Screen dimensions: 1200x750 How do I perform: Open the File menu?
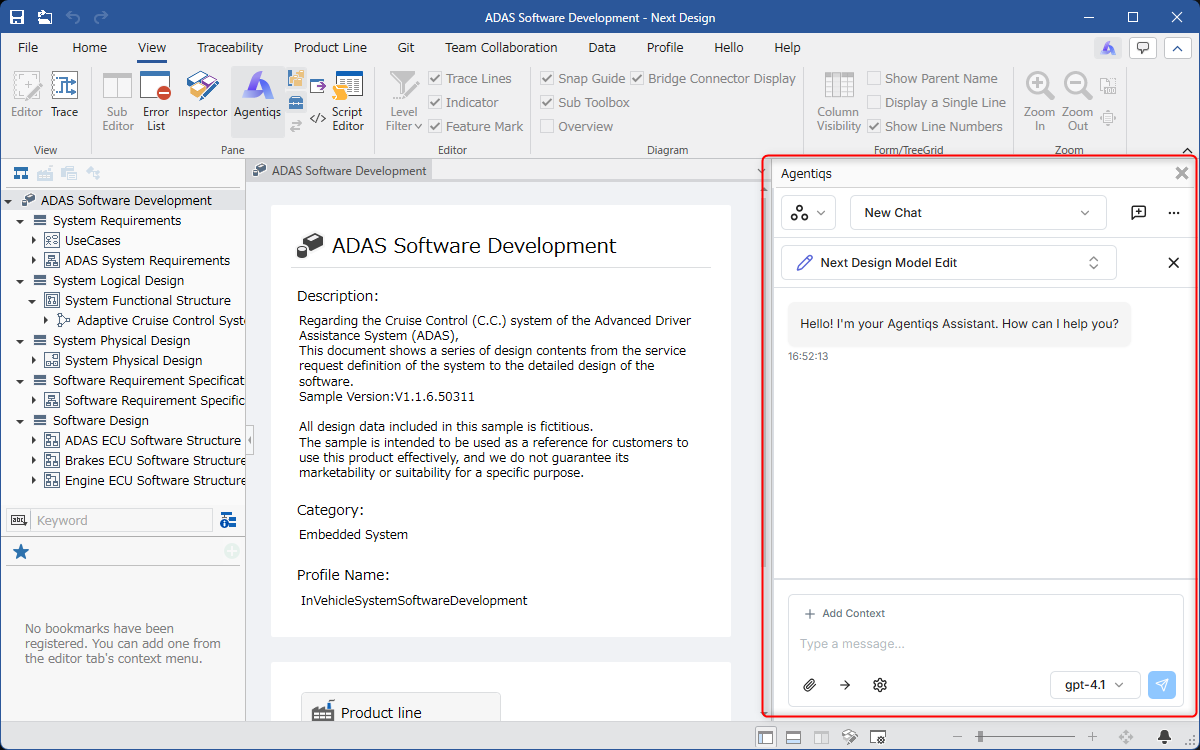[28, 47]
